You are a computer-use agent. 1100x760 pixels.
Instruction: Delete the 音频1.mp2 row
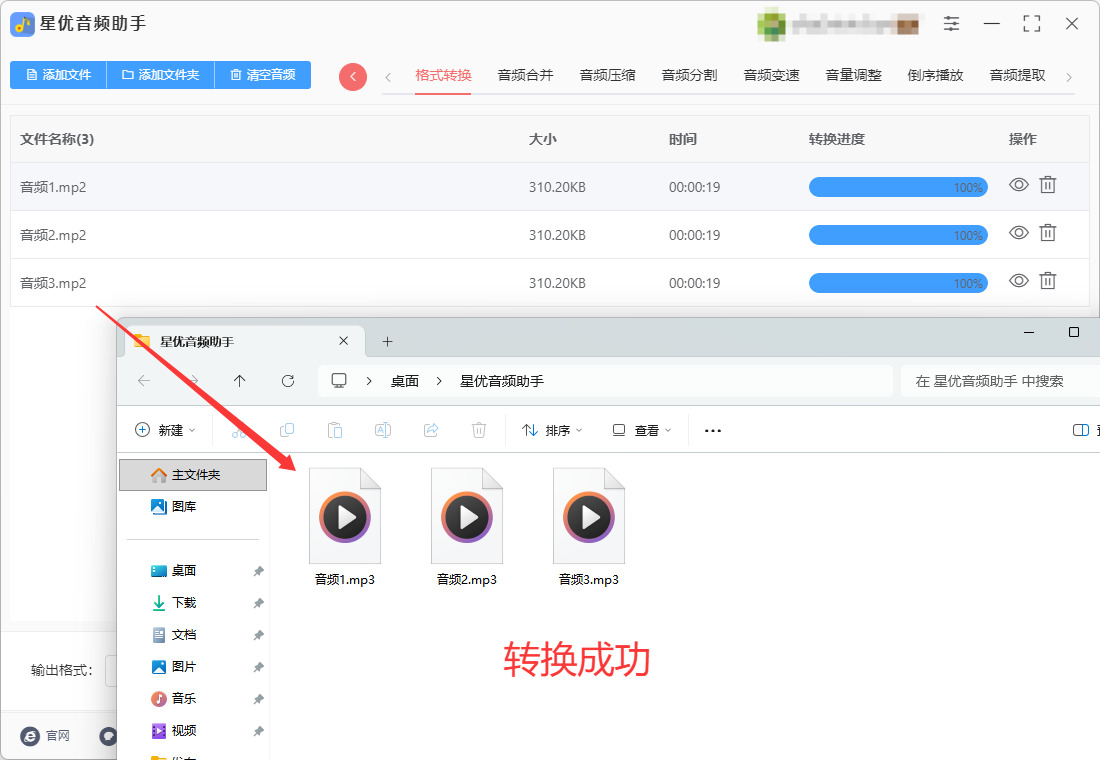pos(1047,185)
